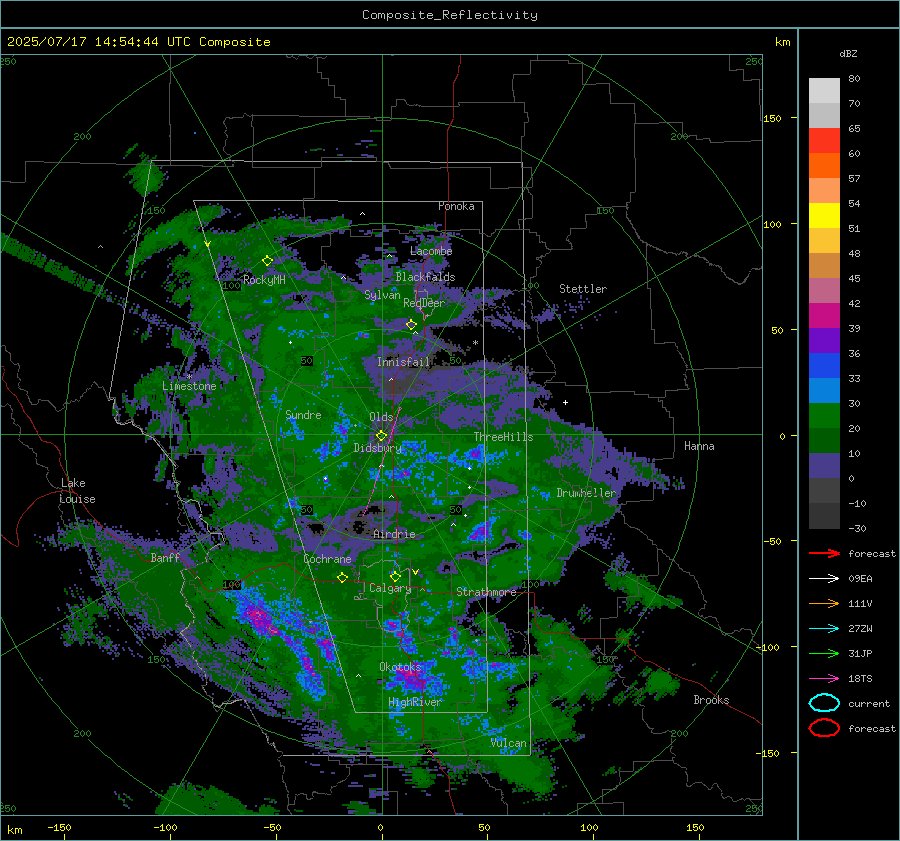Click the yellow diamond marker above Calgary
This screenshot has width=900, height=841.
tap(395, 576)
